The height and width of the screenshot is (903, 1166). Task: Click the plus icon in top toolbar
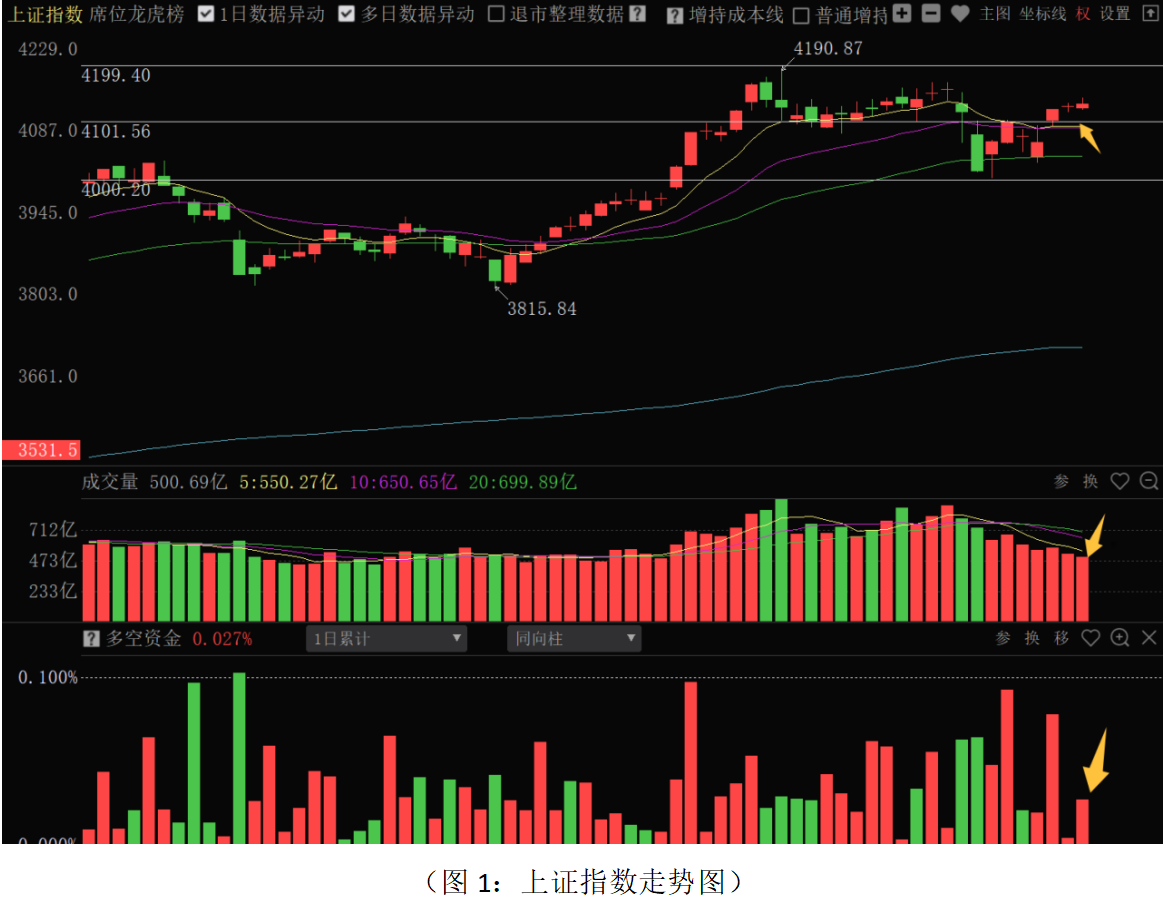click(902, 14)
